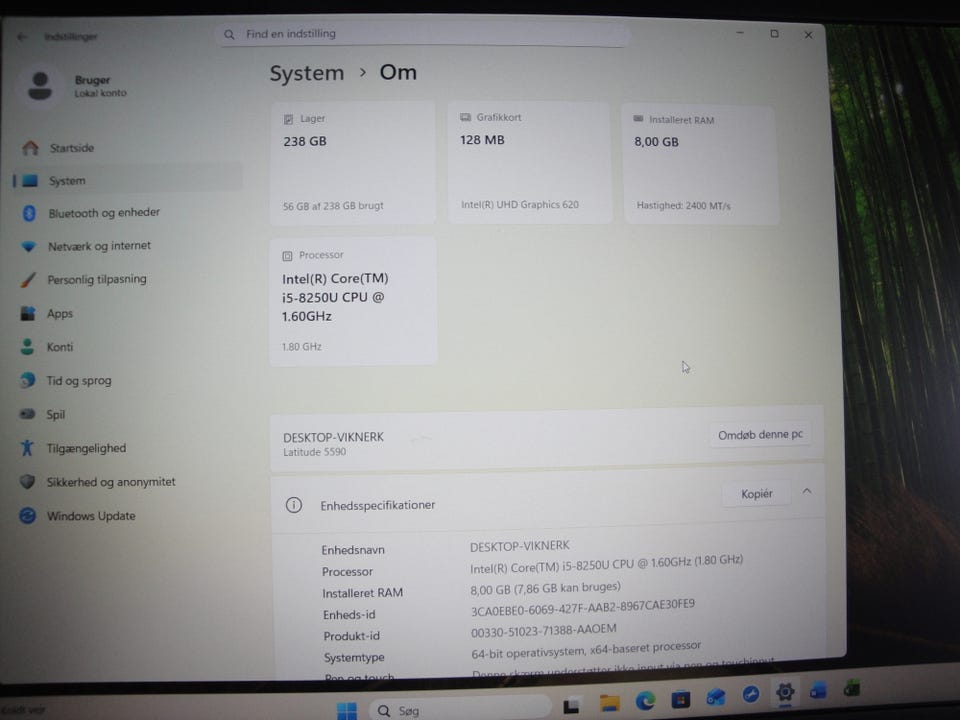This screenshot has height=720, width=960.
Task: Open the green Excel-style app on taskbar
Action: click(x=852, y=689)
